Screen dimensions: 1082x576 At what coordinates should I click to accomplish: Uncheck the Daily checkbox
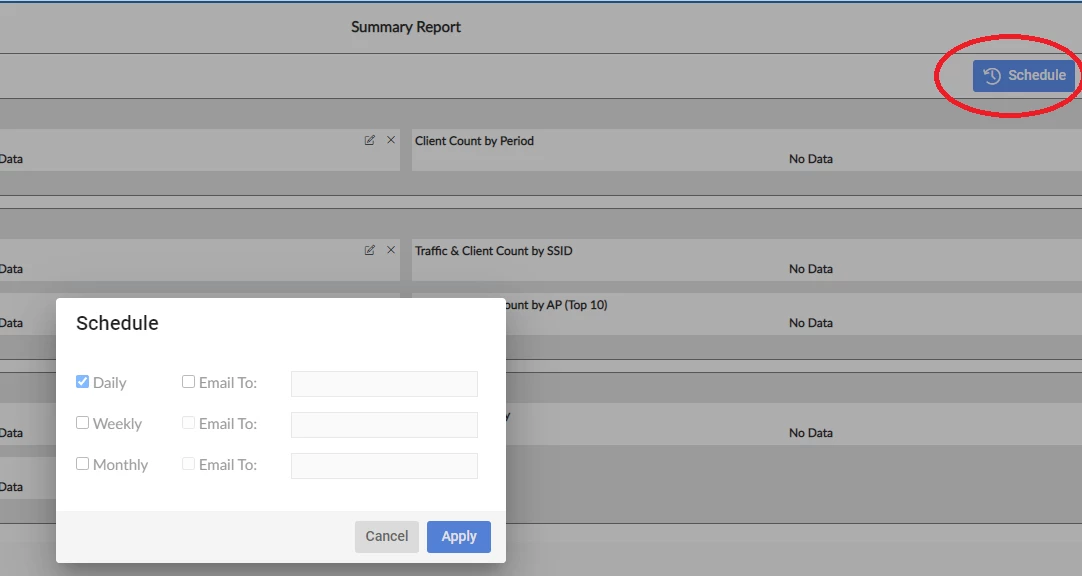pos(82,381)
